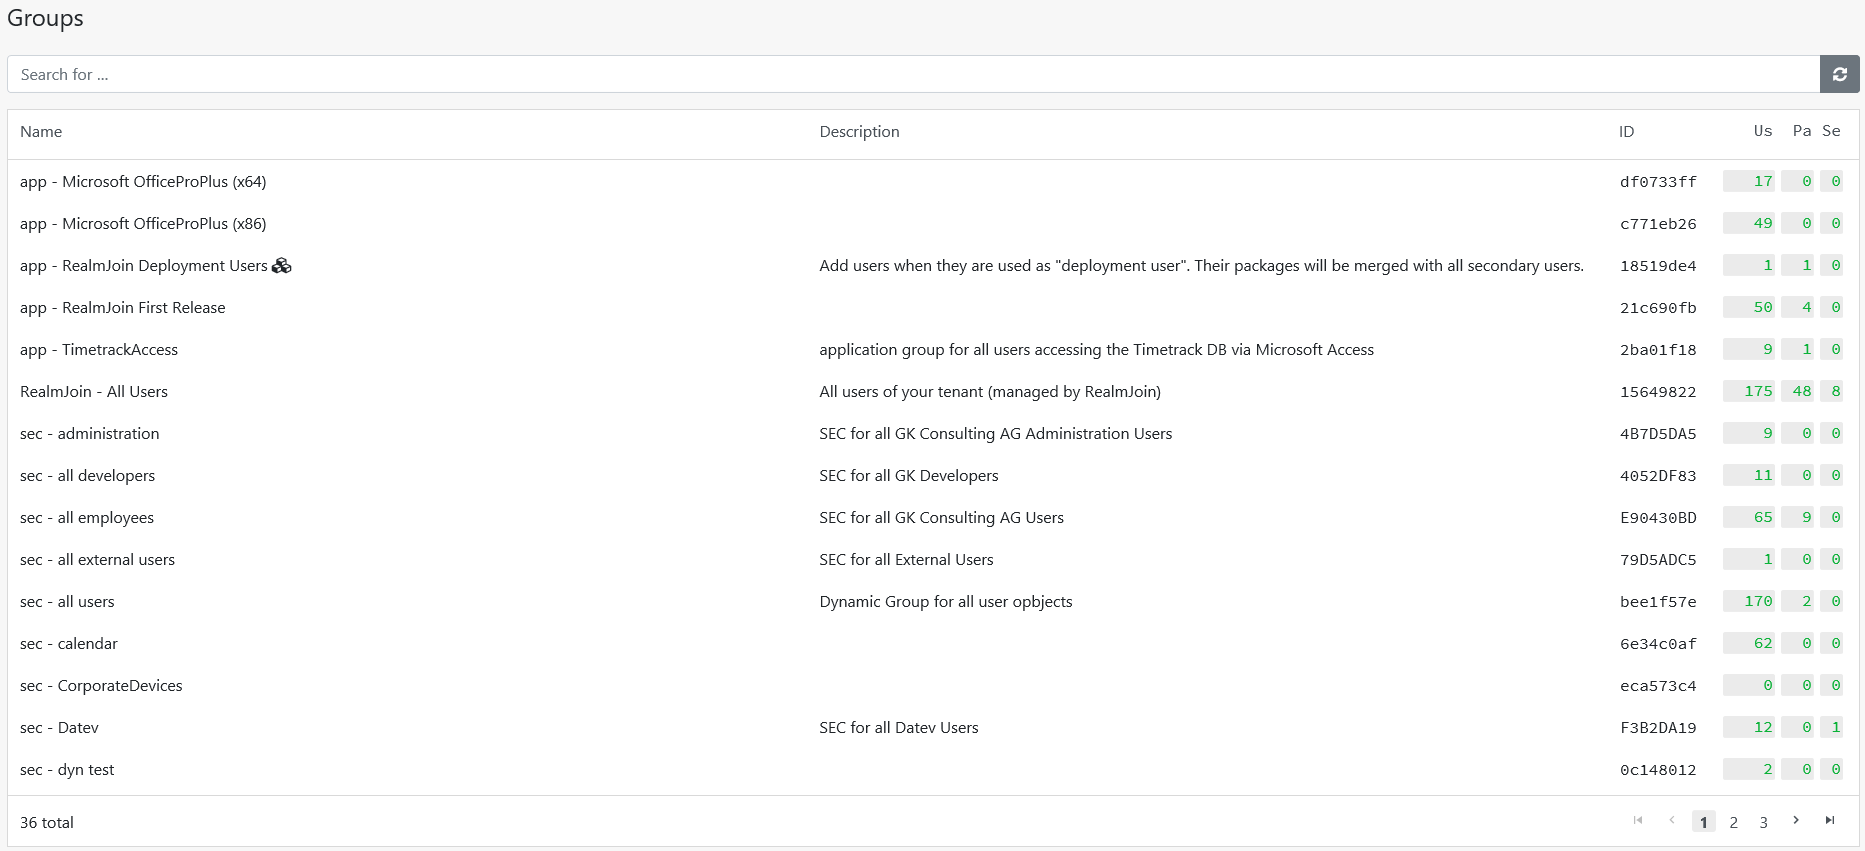1865x851 pixels.
Task: Click ID 18519de4
Action: pos(1658,266)
